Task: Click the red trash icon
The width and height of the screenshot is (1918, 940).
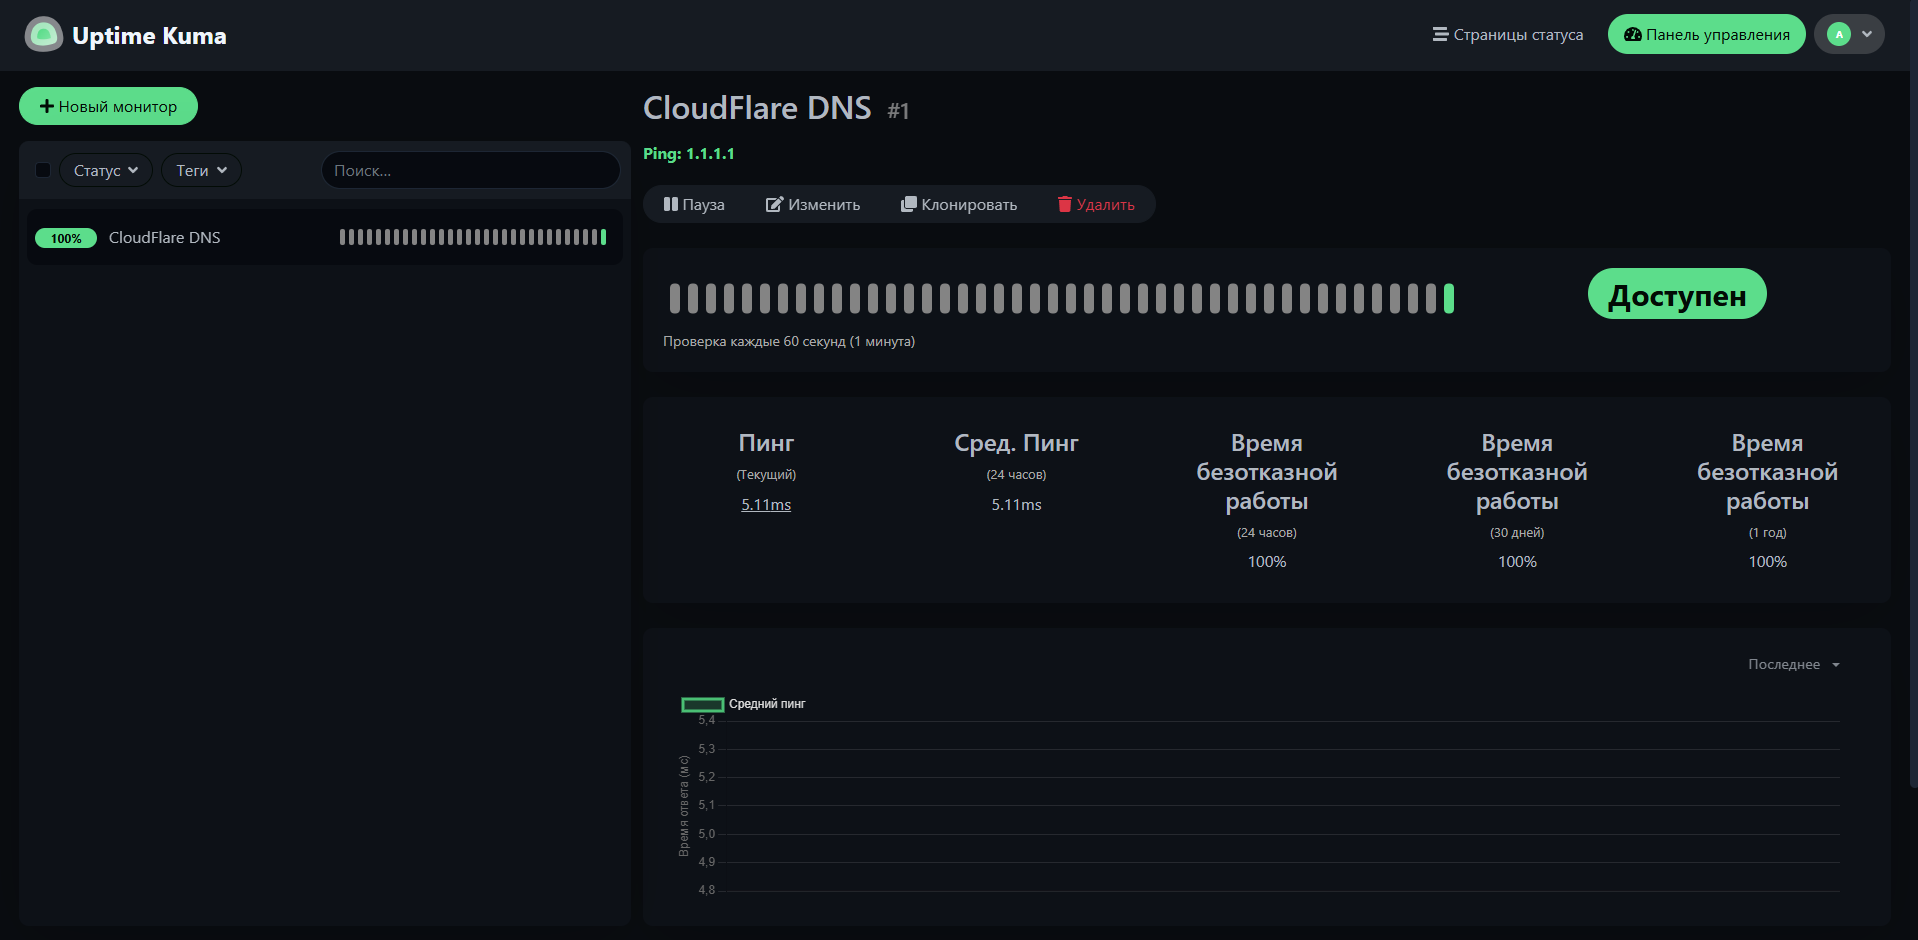Action: click(1064, 204)
